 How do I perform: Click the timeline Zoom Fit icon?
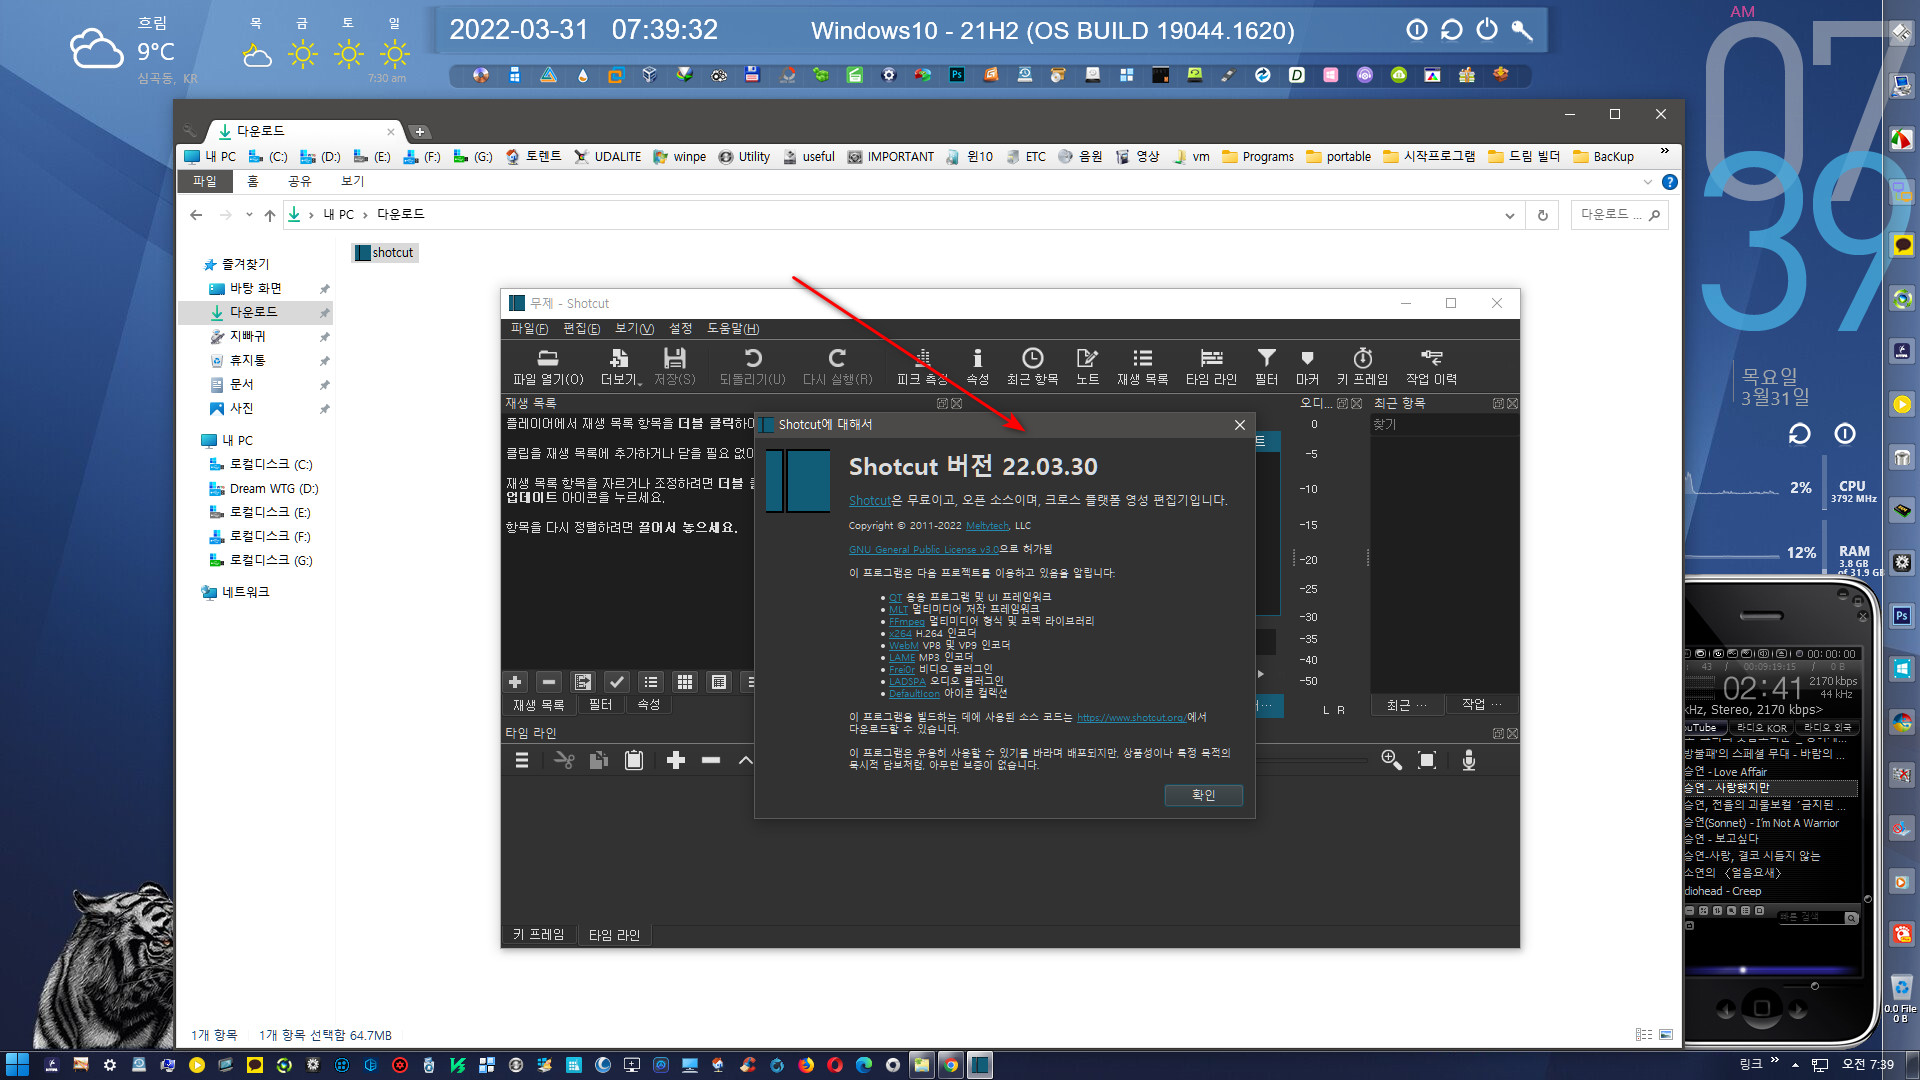coord(1427,760)
